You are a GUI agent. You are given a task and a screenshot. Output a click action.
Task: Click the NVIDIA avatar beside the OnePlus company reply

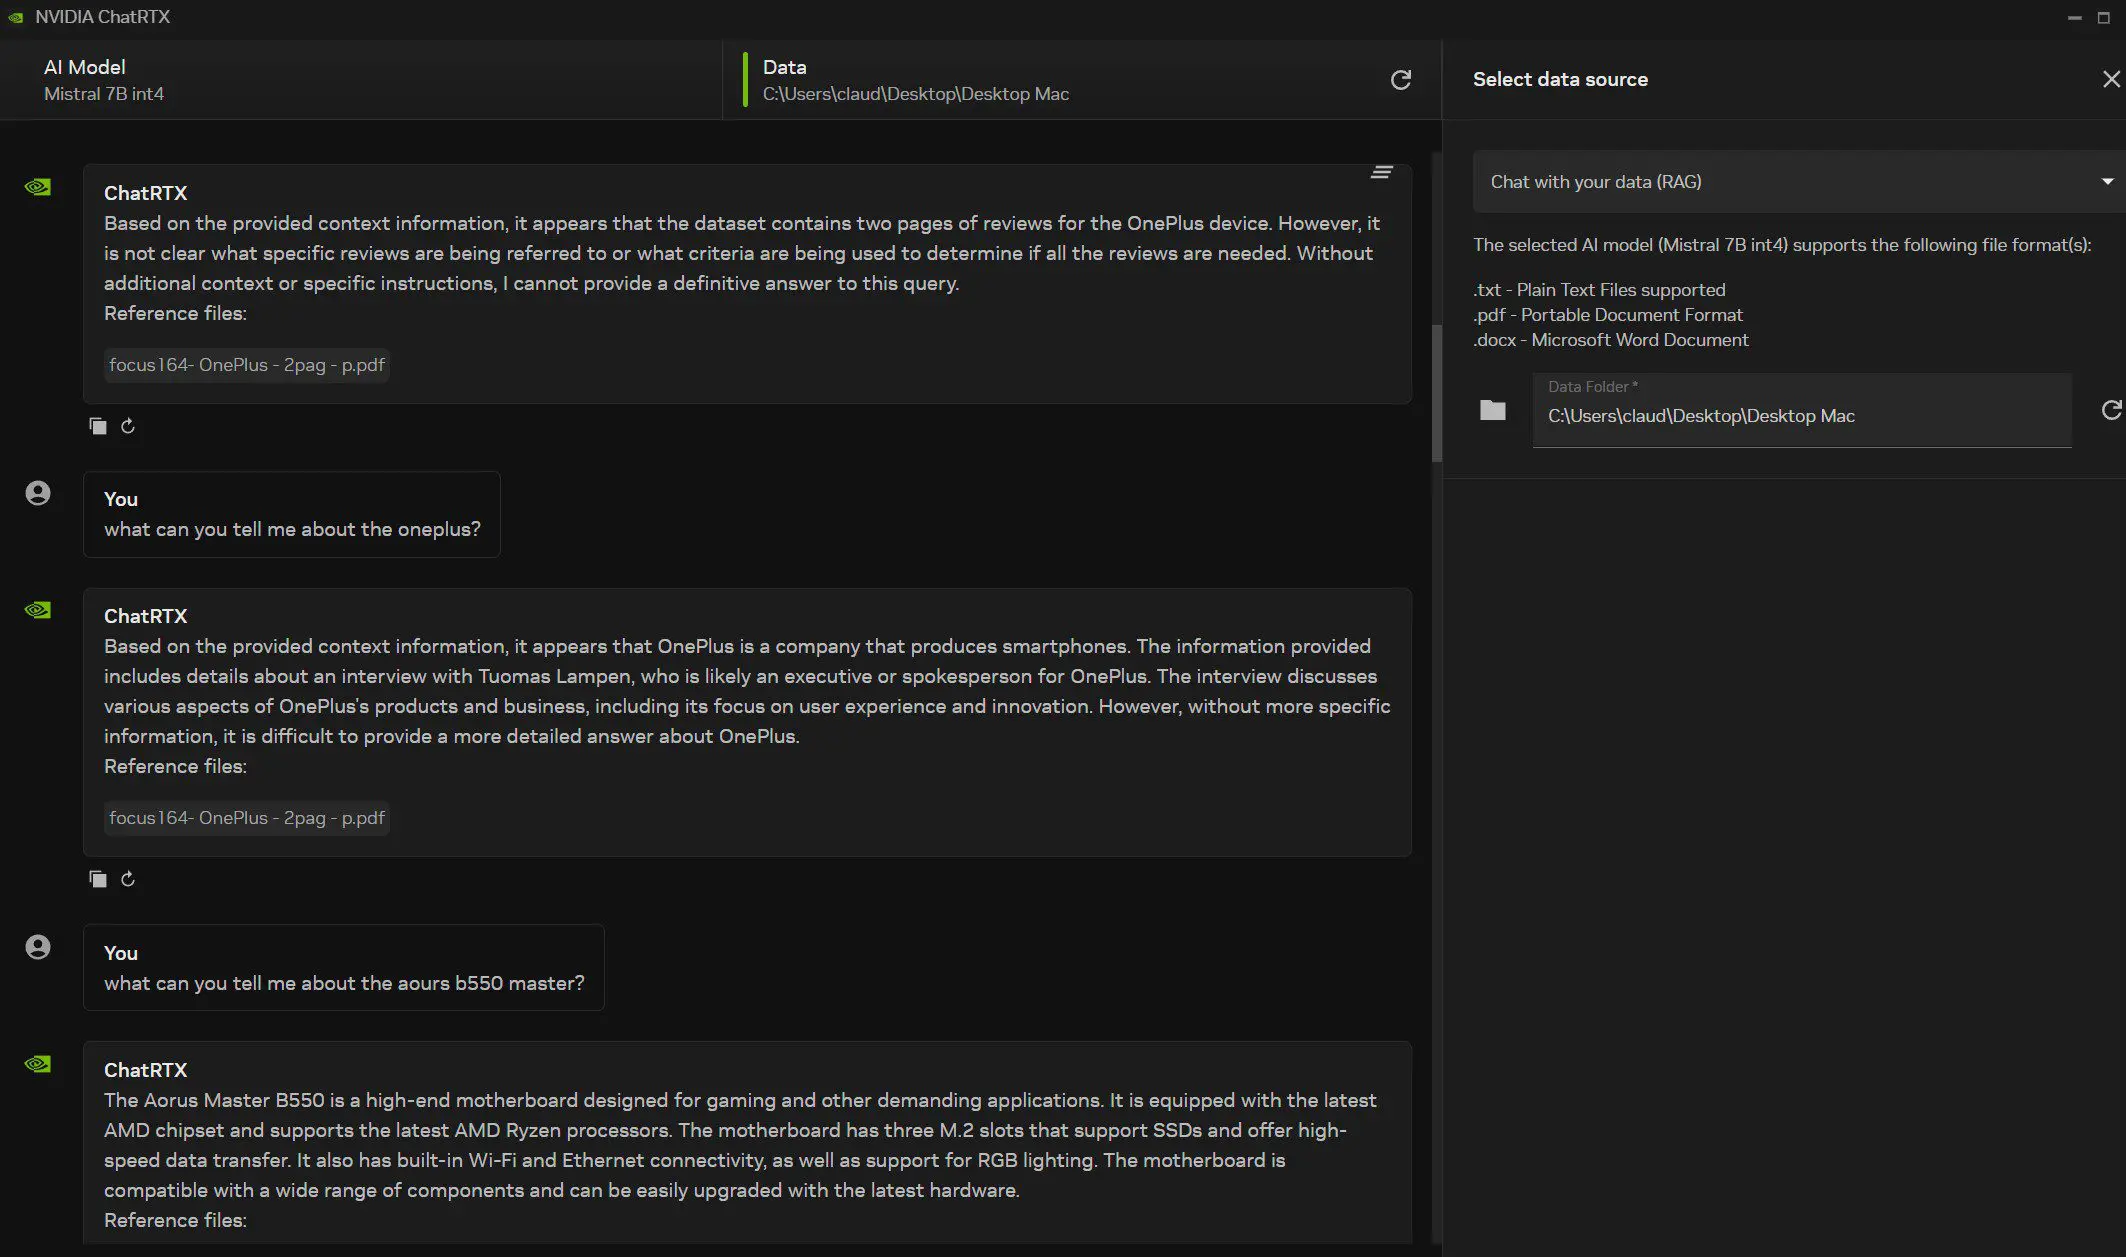click(x=38, y=610)
